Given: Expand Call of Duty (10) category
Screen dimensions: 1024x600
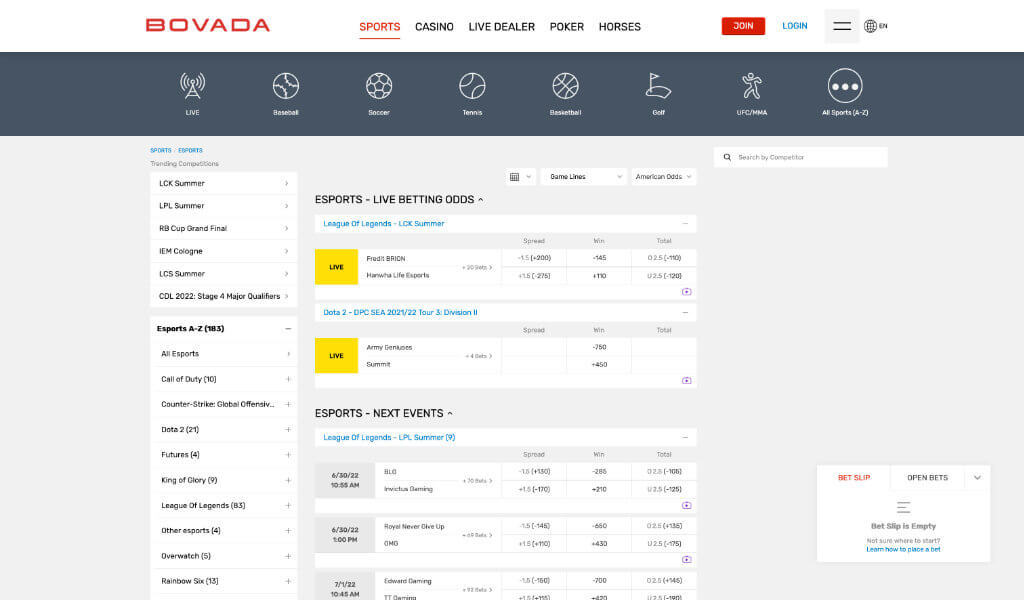Looking at the screenshot, I should (x=288, y=379).
